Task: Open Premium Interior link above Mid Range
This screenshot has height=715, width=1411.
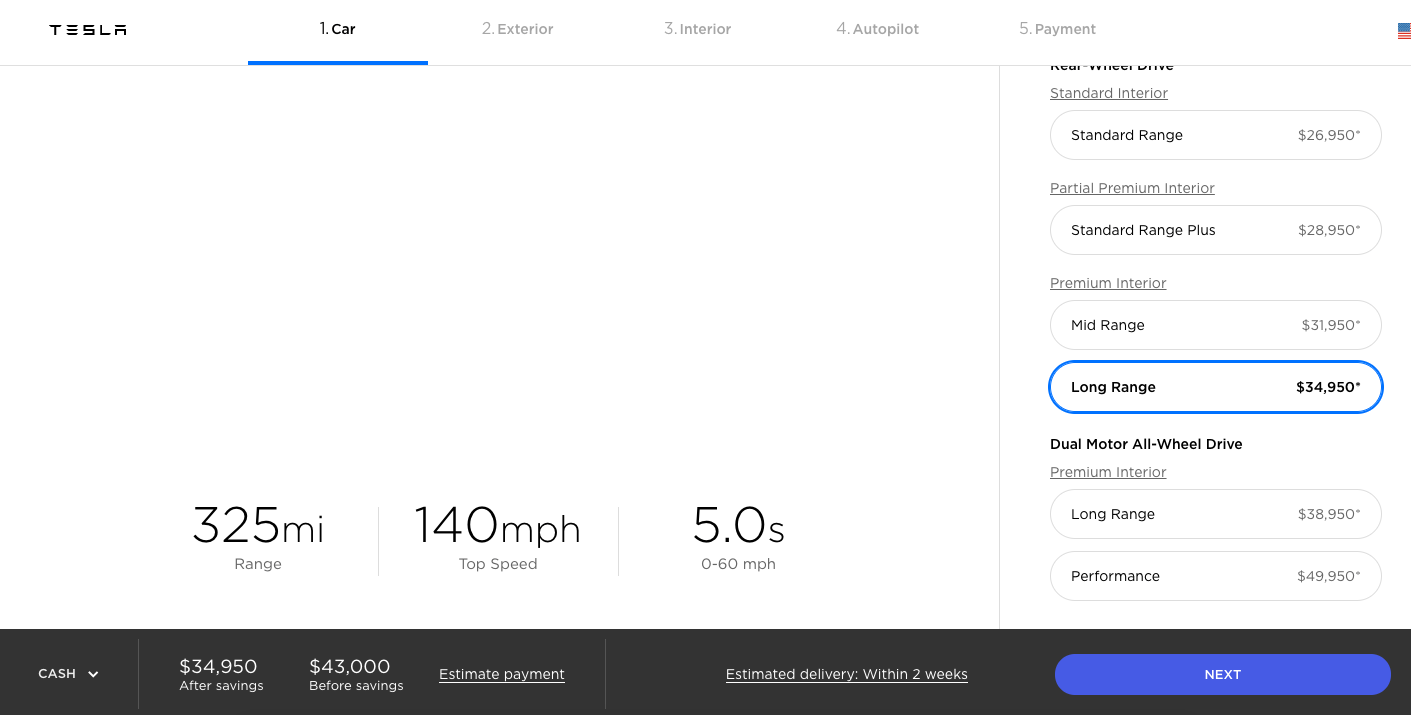Action: pyautogui.click(x=1108, y=283)
